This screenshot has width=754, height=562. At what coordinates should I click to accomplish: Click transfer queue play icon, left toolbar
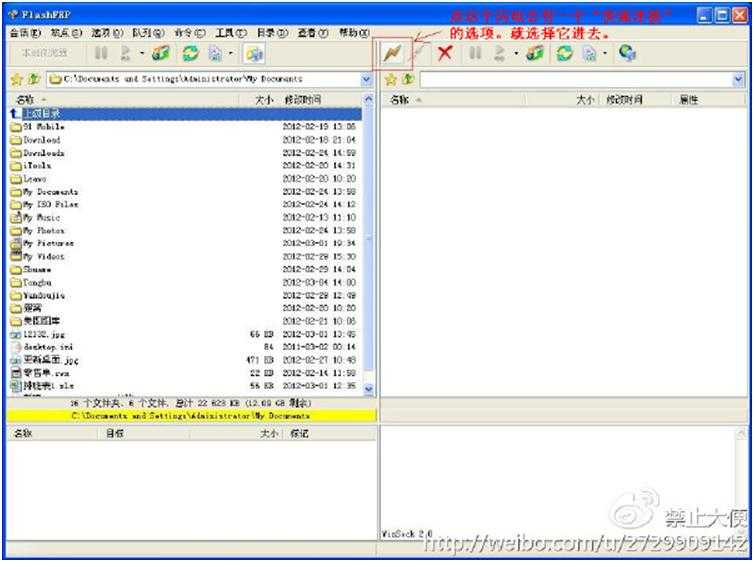click(125, 53)
